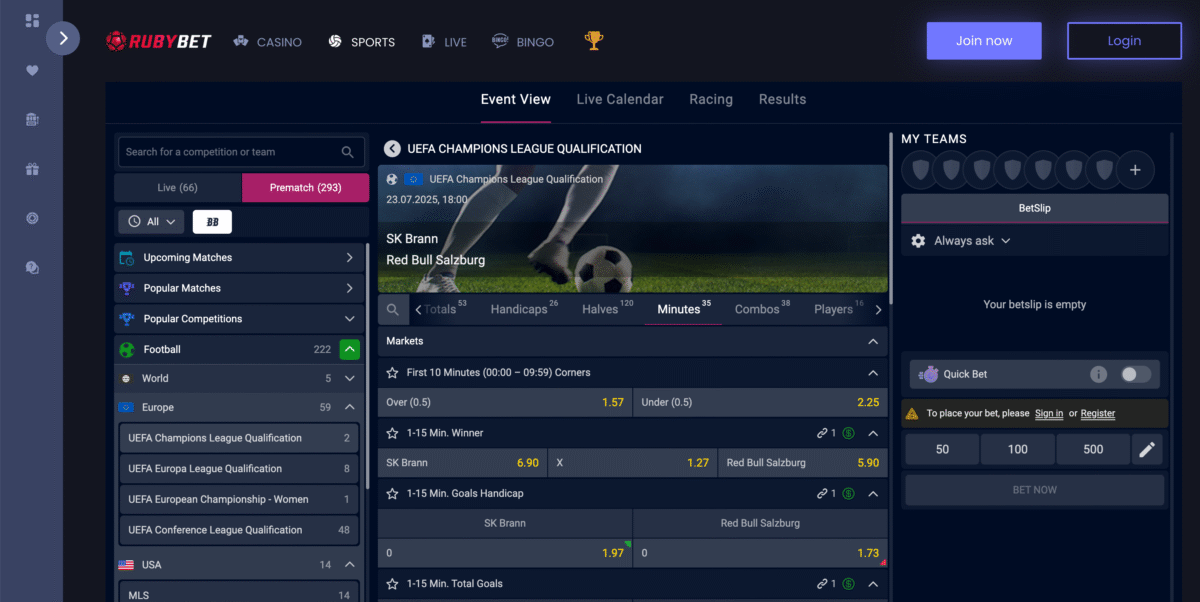Screen dimensions: 1200x602
Task: Click the back arrow beside UEFA Champions League Qualification
Action: pos(393,149)
